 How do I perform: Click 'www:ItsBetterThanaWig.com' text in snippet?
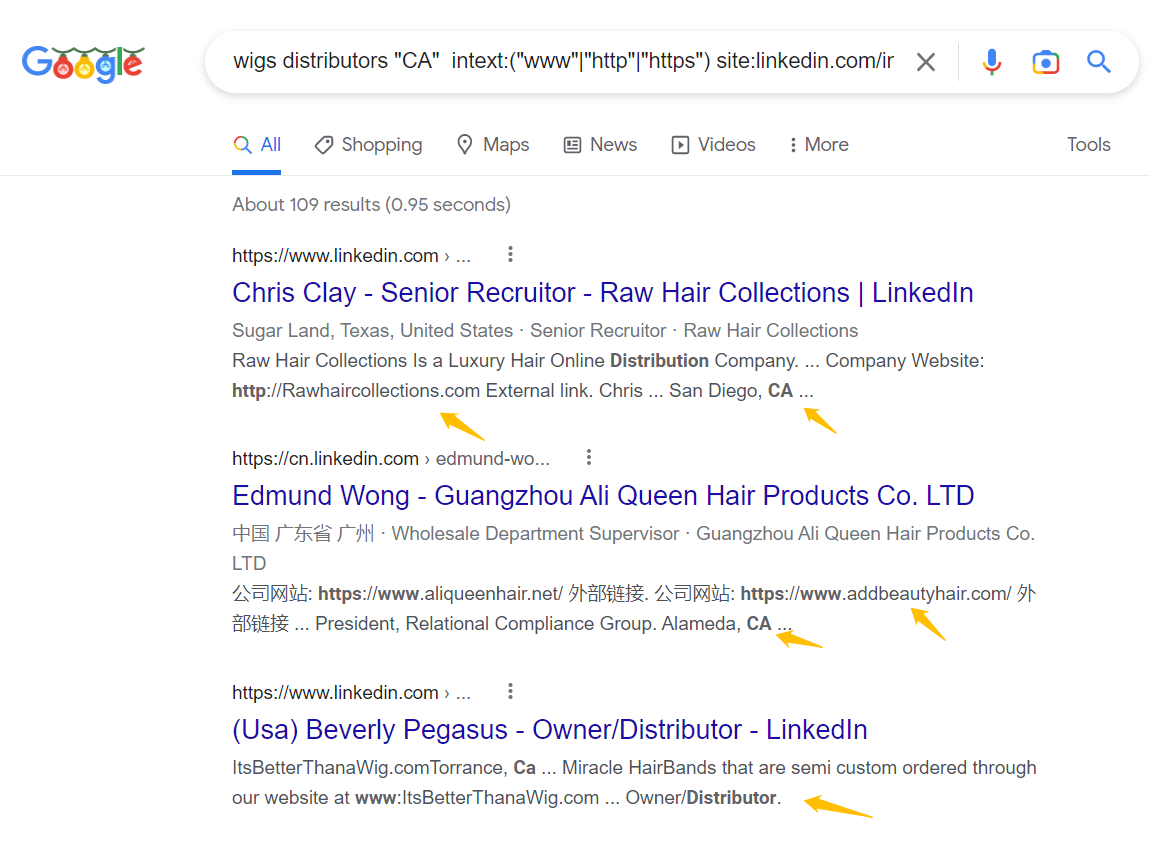click(477, 798)
